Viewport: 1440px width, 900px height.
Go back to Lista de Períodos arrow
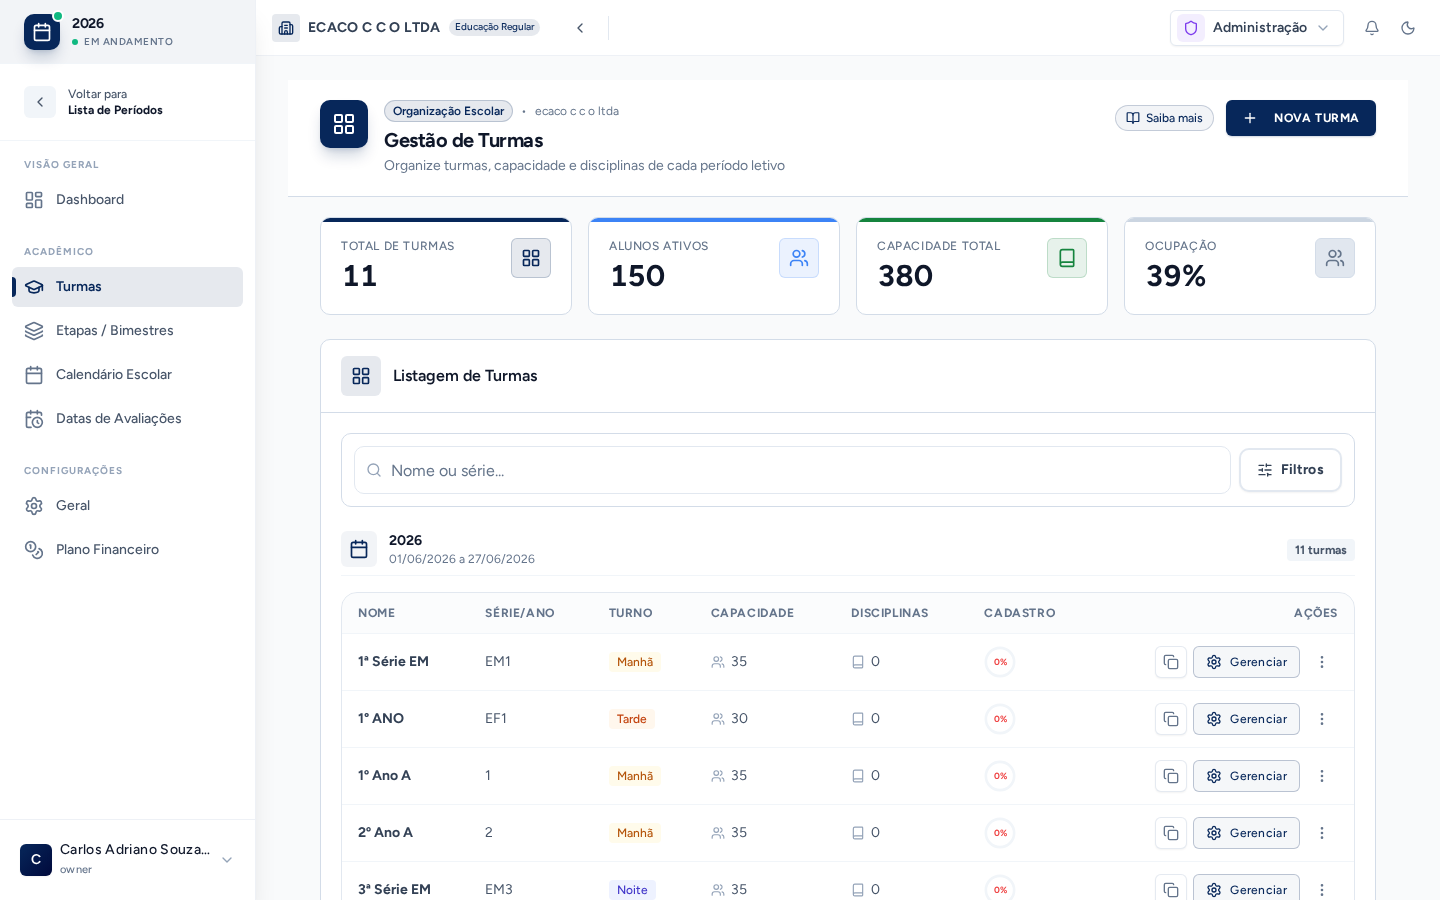[40, 102]
